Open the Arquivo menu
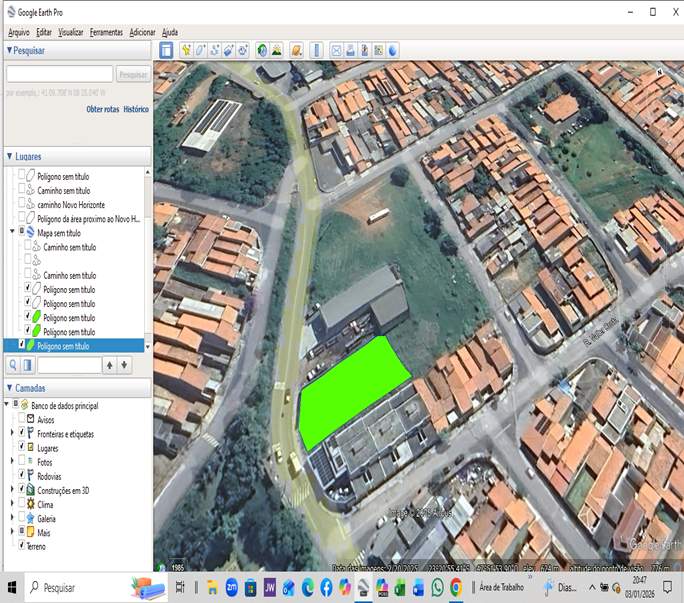 (x=19, y=32)
